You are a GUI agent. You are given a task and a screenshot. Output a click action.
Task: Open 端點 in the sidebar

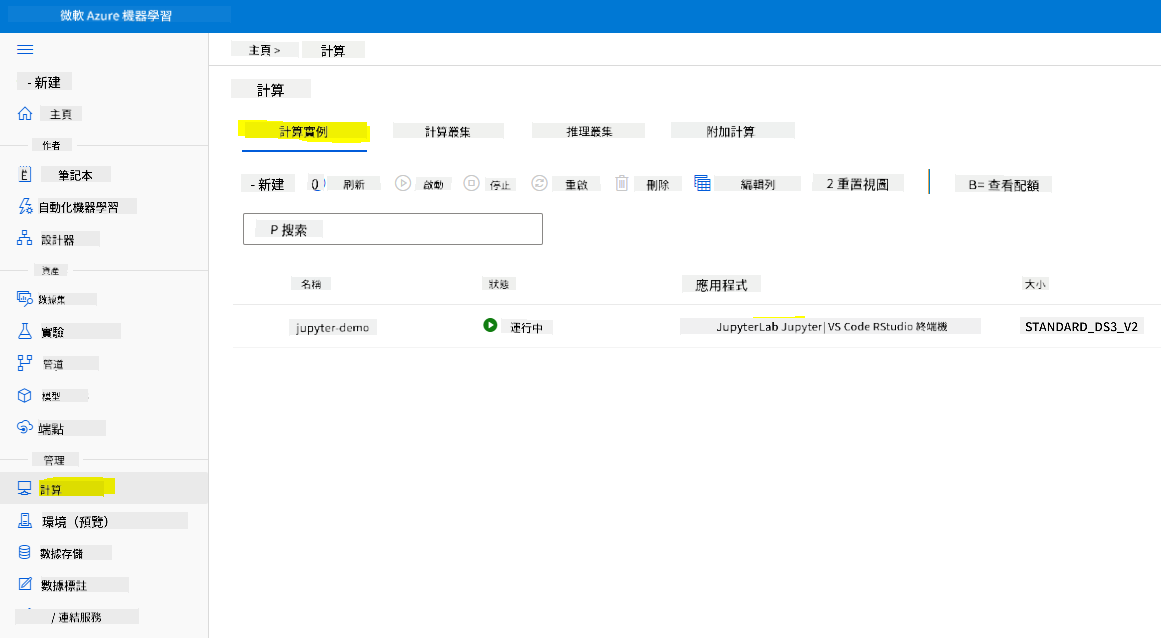[x=52, y=429]
